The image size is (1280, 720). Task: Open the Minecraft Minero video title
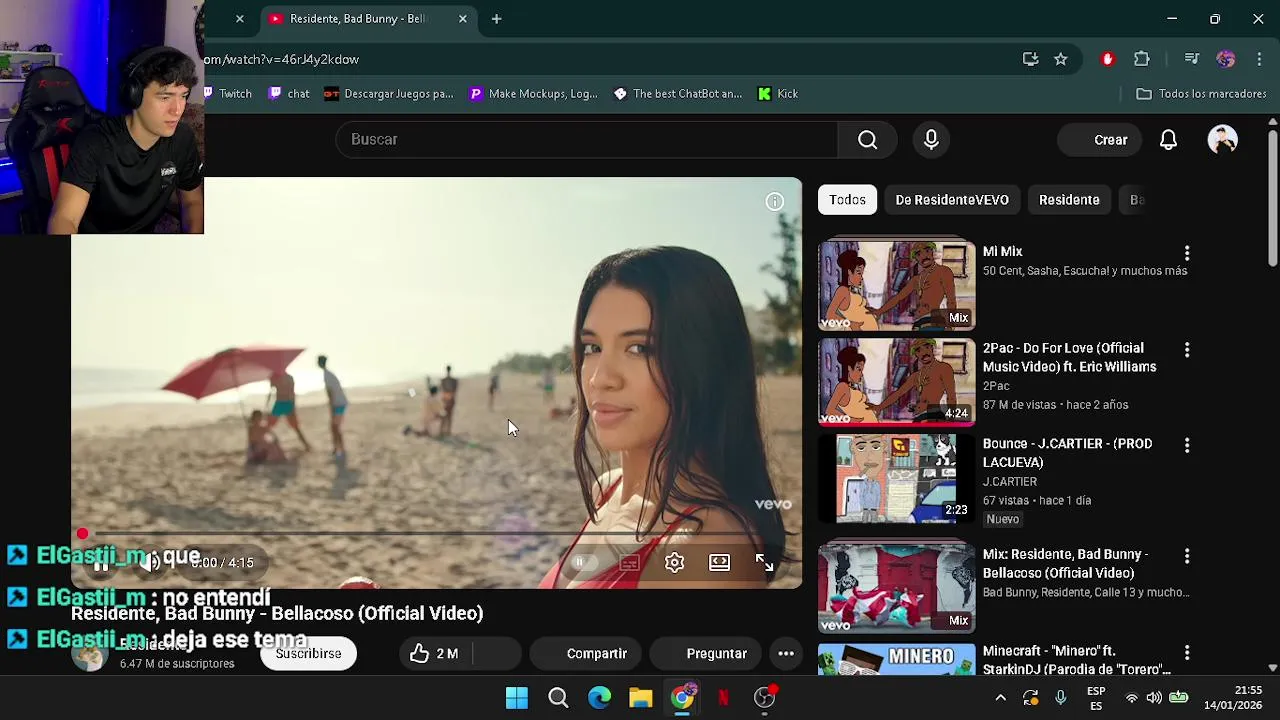[x=1076, y=660]
